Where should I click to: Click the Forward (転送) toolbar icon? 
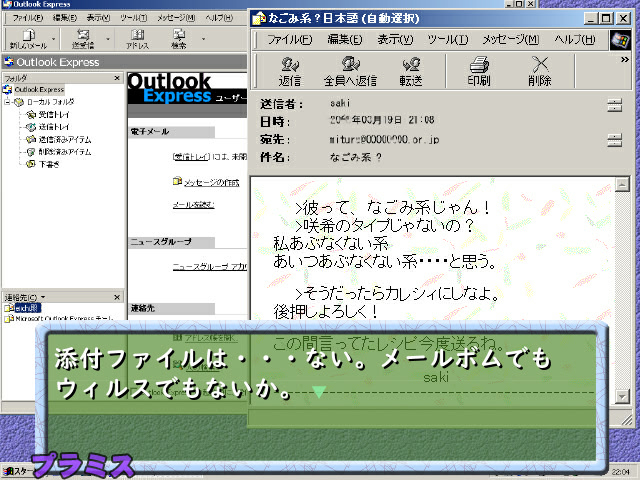point(410,69)
